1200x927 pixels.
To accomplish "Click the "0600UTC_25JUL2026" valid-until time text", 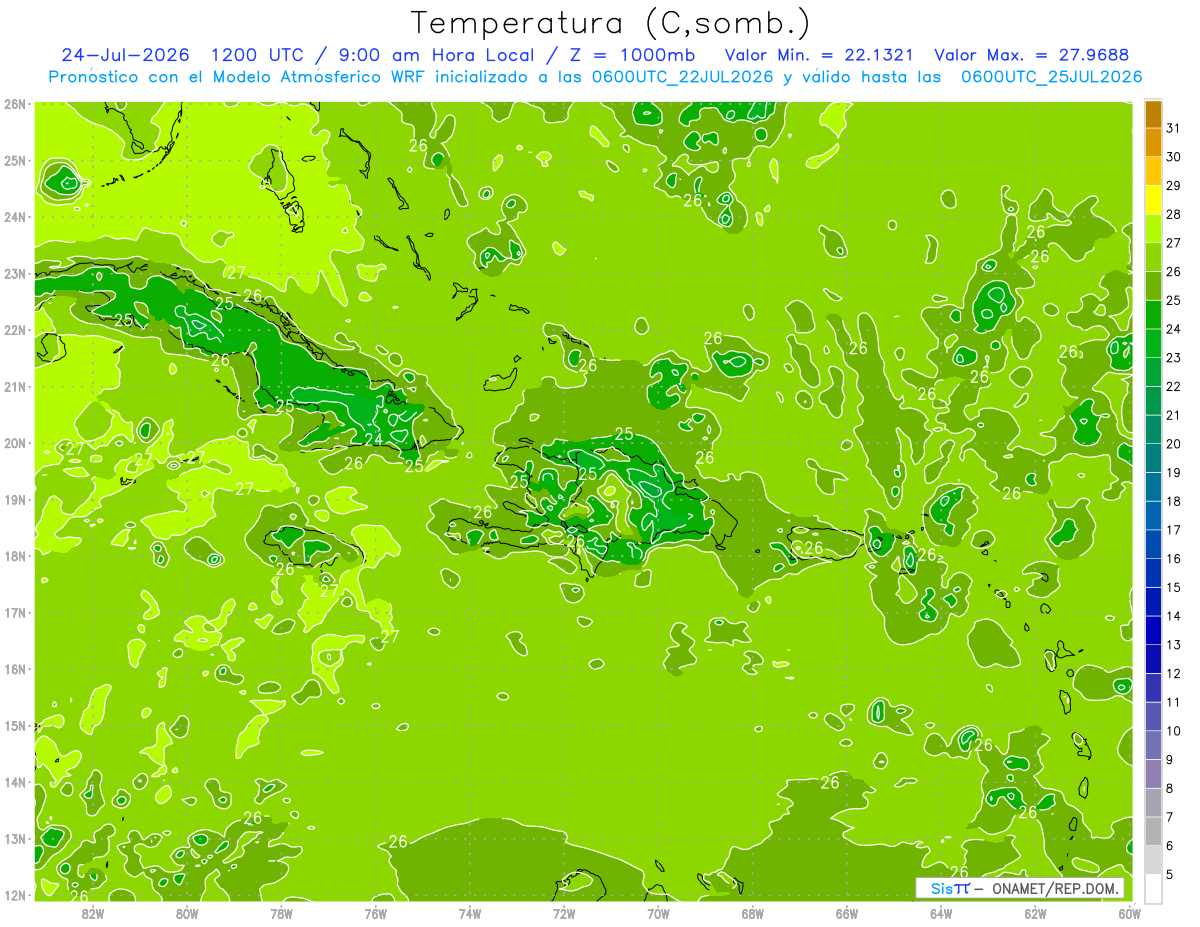I will coord(1051,77).
